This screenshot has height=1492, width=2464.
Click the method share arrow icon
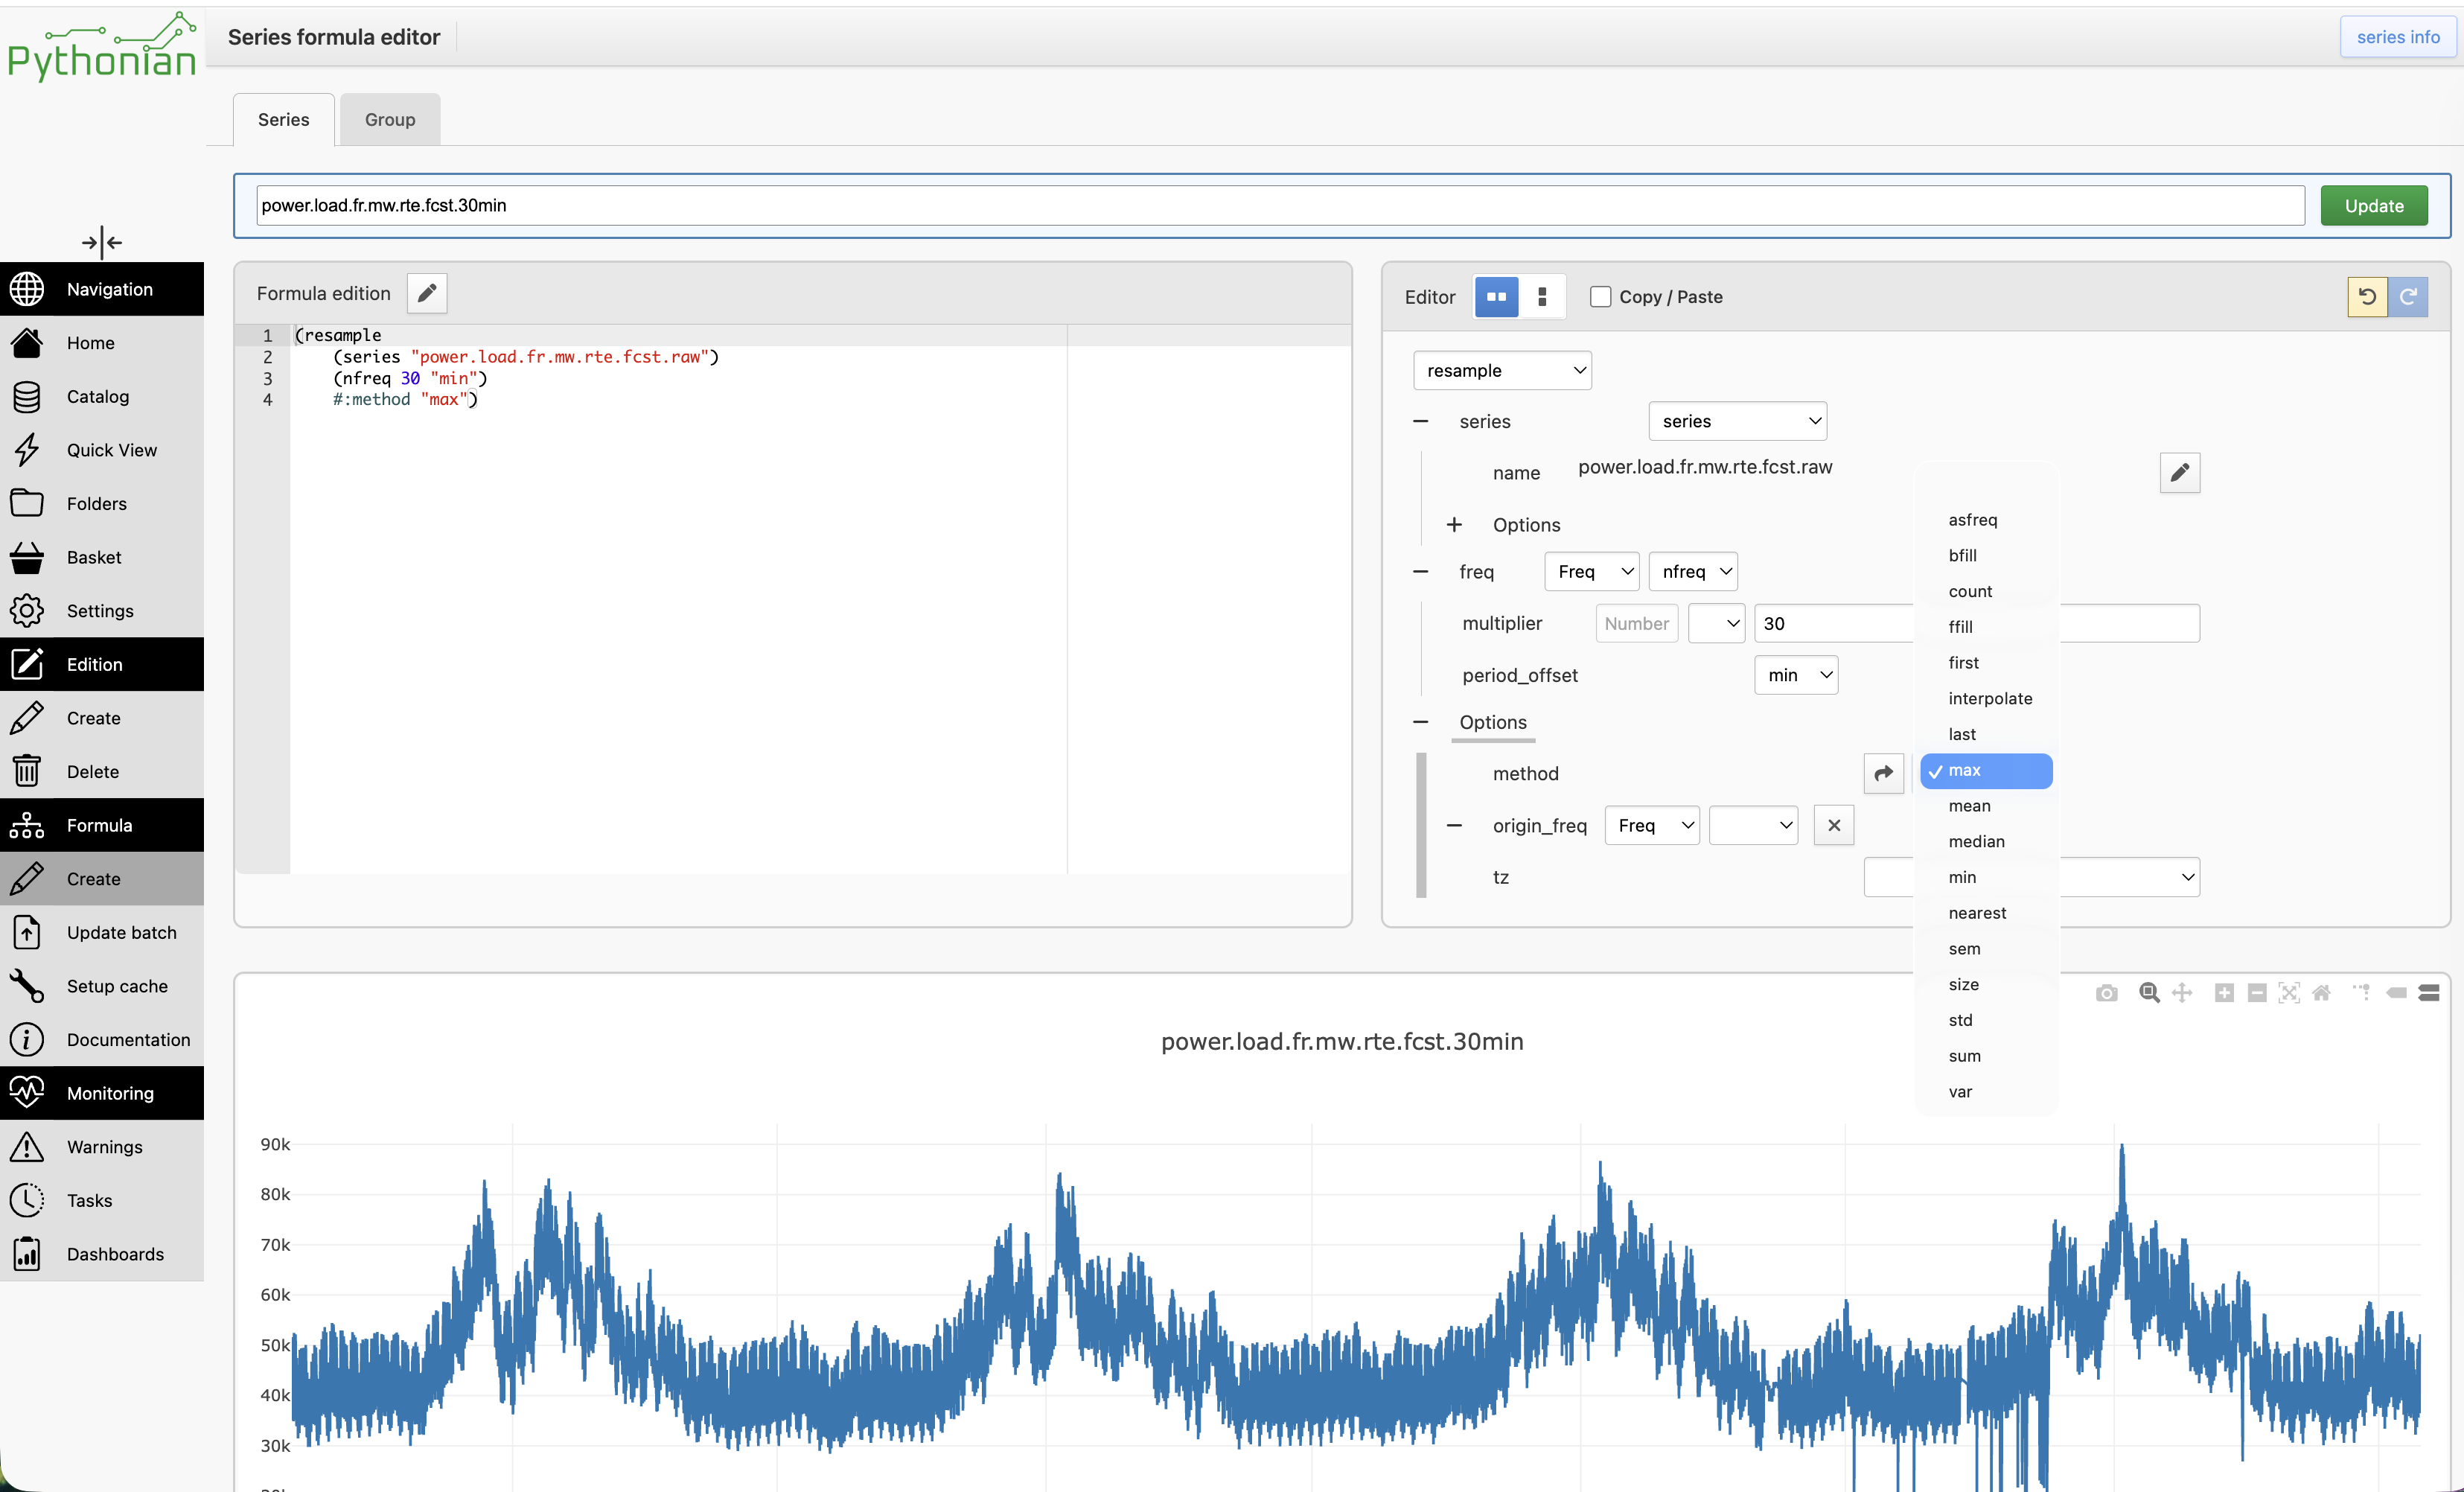point(1884,773)
